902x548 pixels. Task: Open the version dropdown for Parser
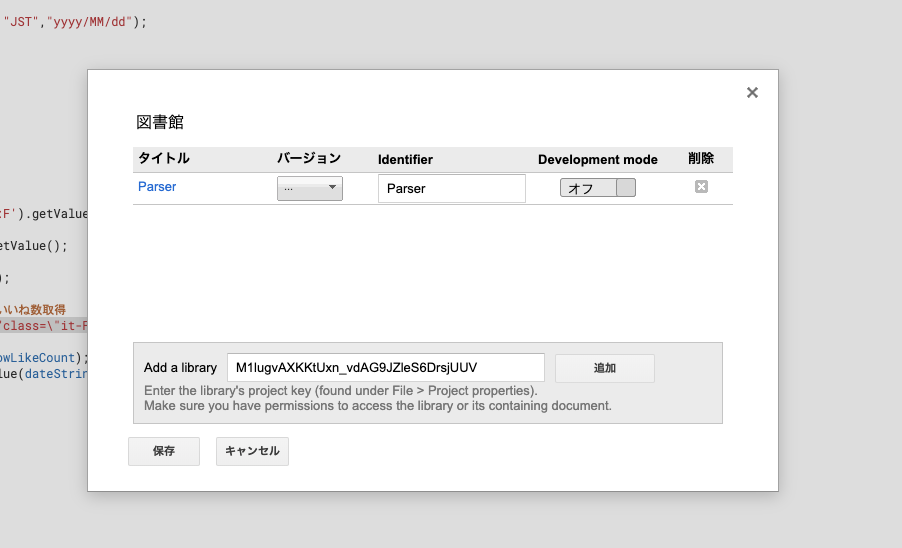coord(309,188)
